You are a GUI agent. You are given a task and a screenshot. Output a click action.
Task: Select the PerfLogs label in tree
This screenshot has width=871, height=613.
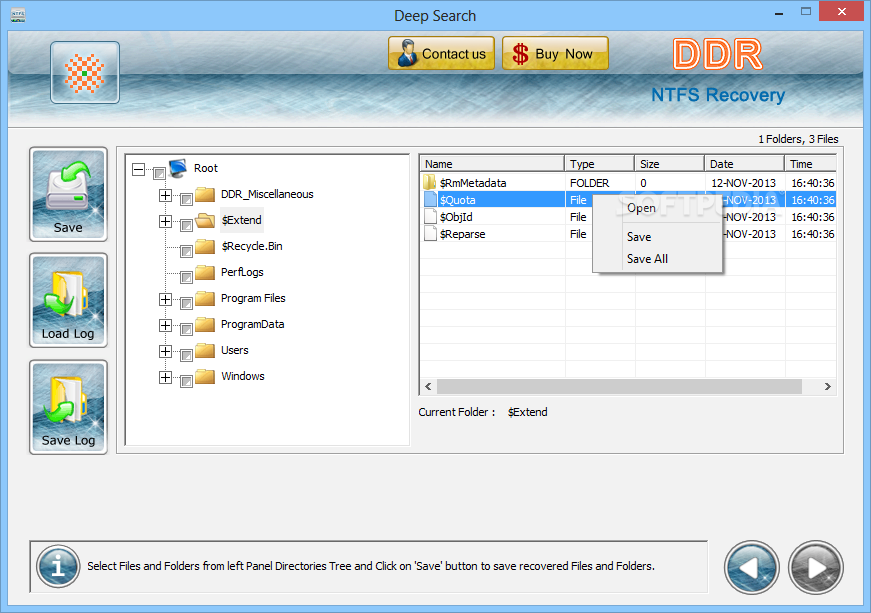click(242, 272)
